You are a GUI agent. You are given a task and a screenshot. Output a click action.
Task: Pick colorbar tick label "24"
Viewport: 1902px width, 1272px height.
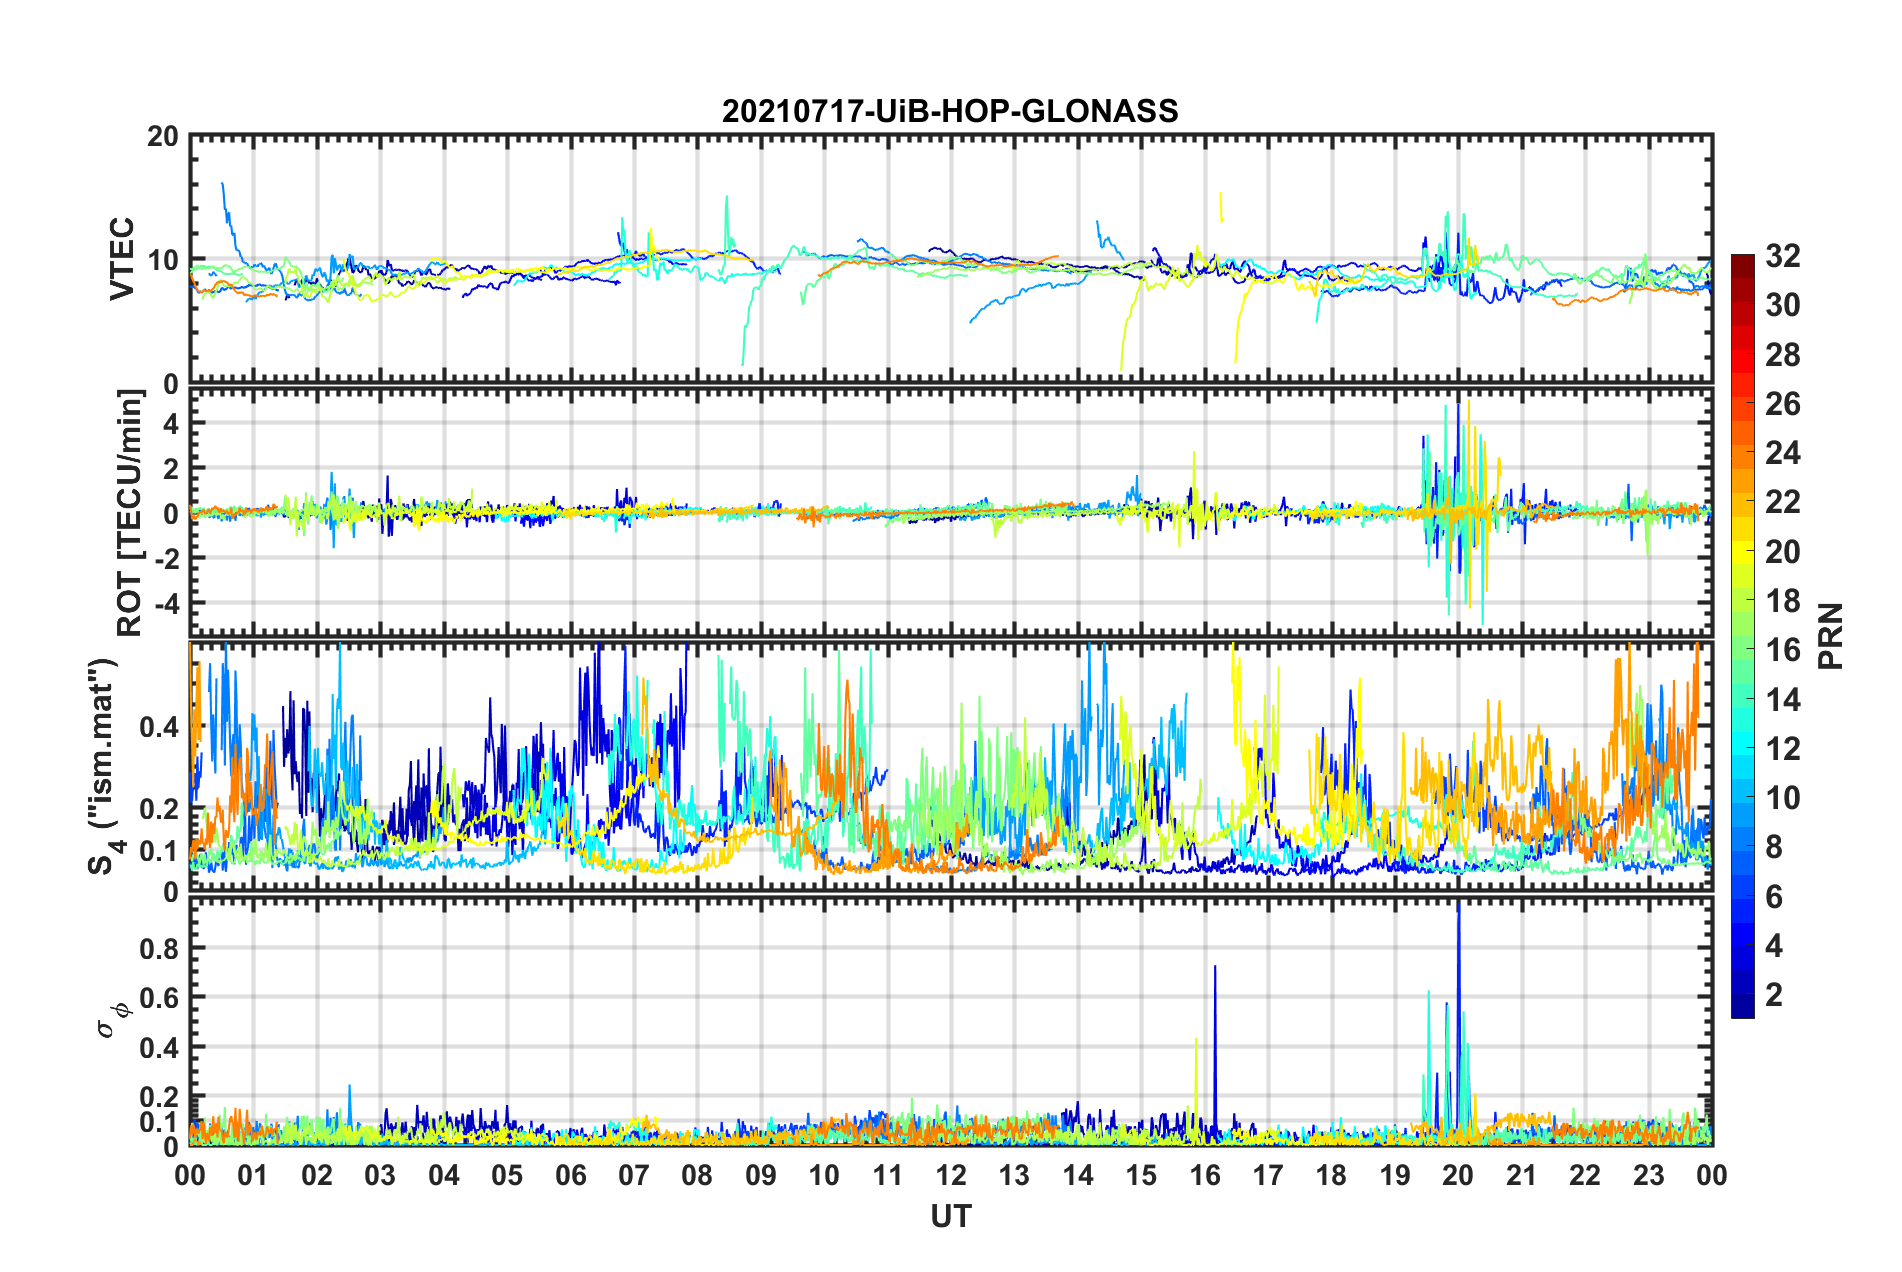click(x=1782, y=453)
